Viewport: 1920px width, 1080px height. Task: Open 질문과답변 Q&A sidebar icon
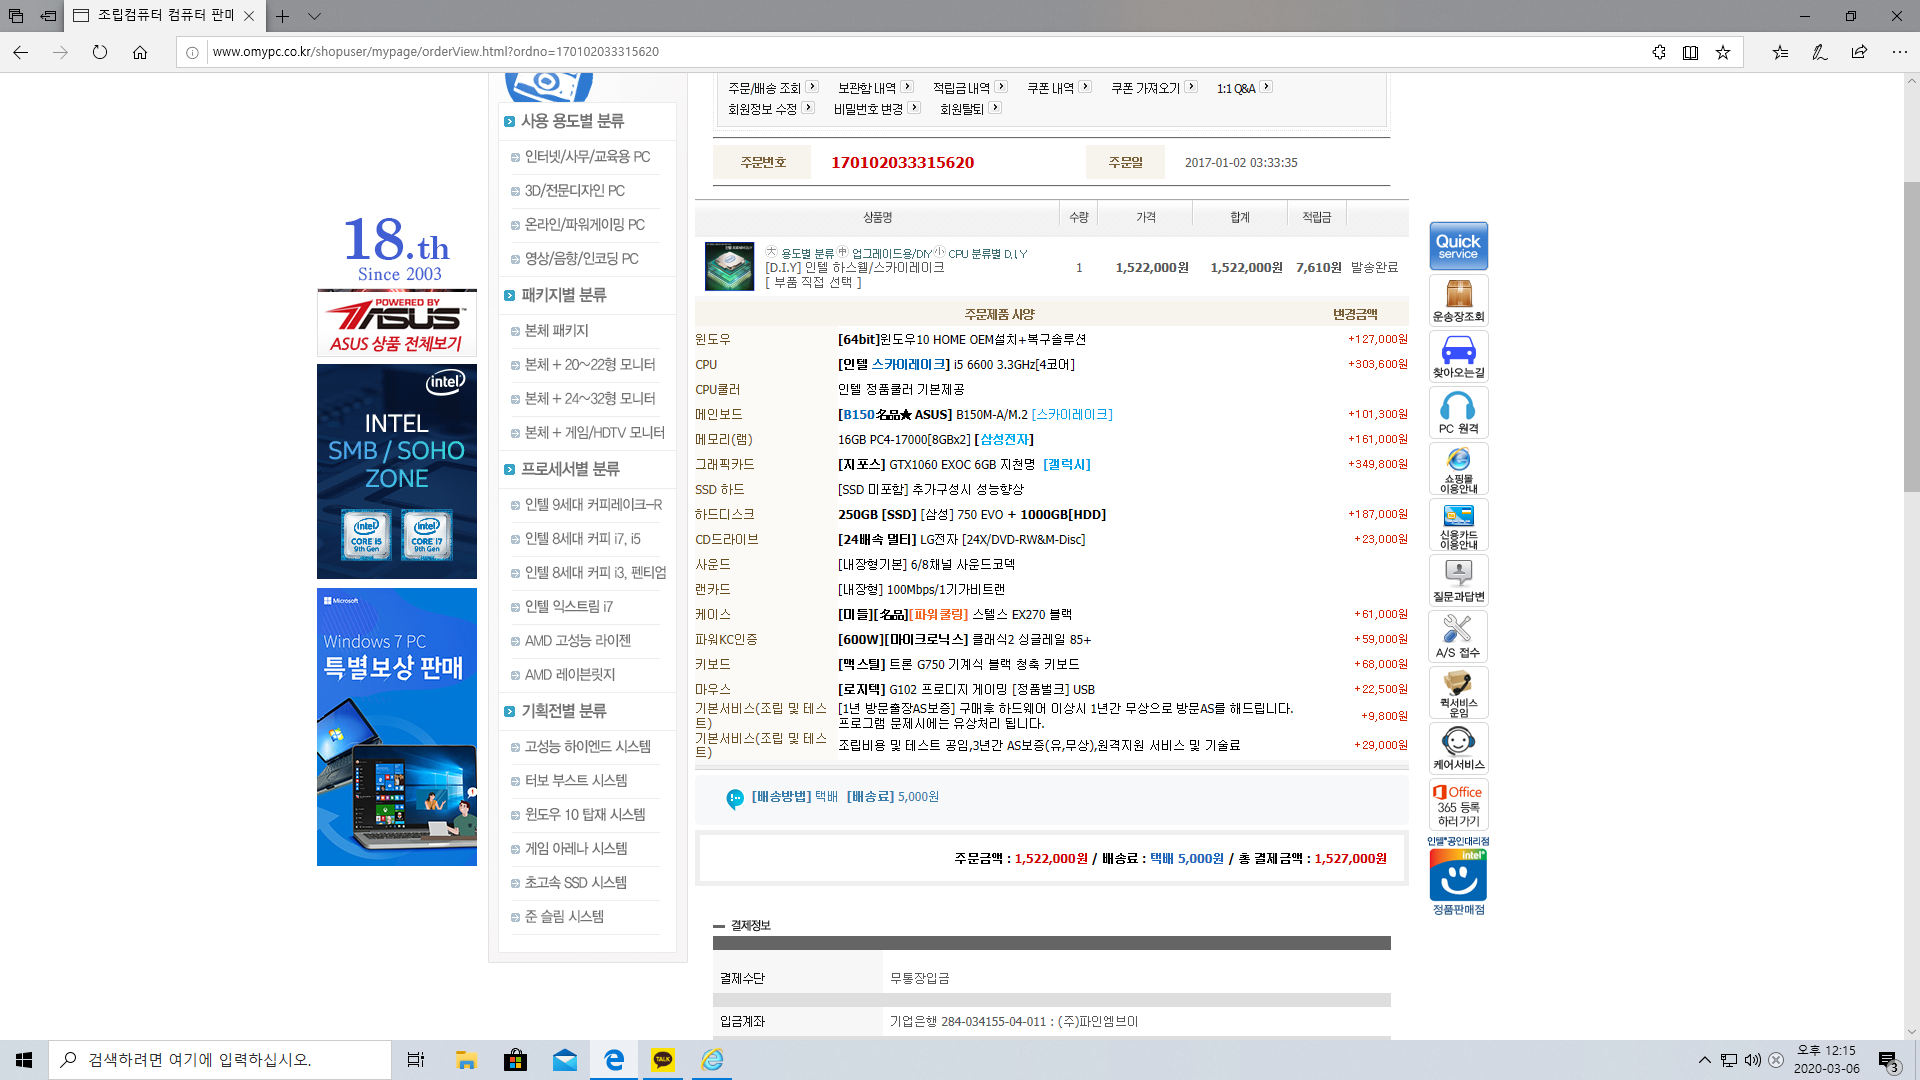click(1458, 580)
